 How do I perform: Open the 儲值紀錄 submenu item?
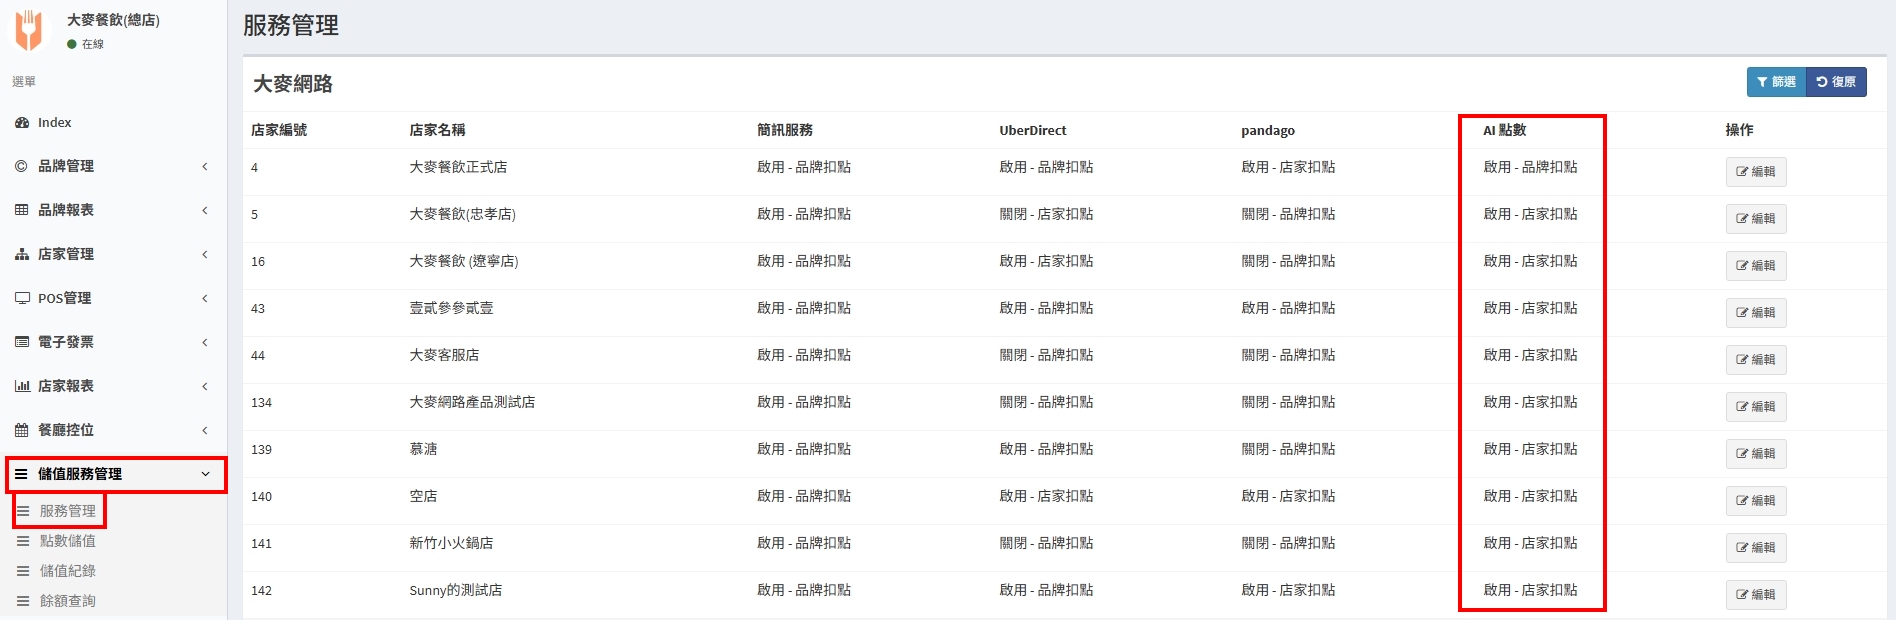(68, 571)
